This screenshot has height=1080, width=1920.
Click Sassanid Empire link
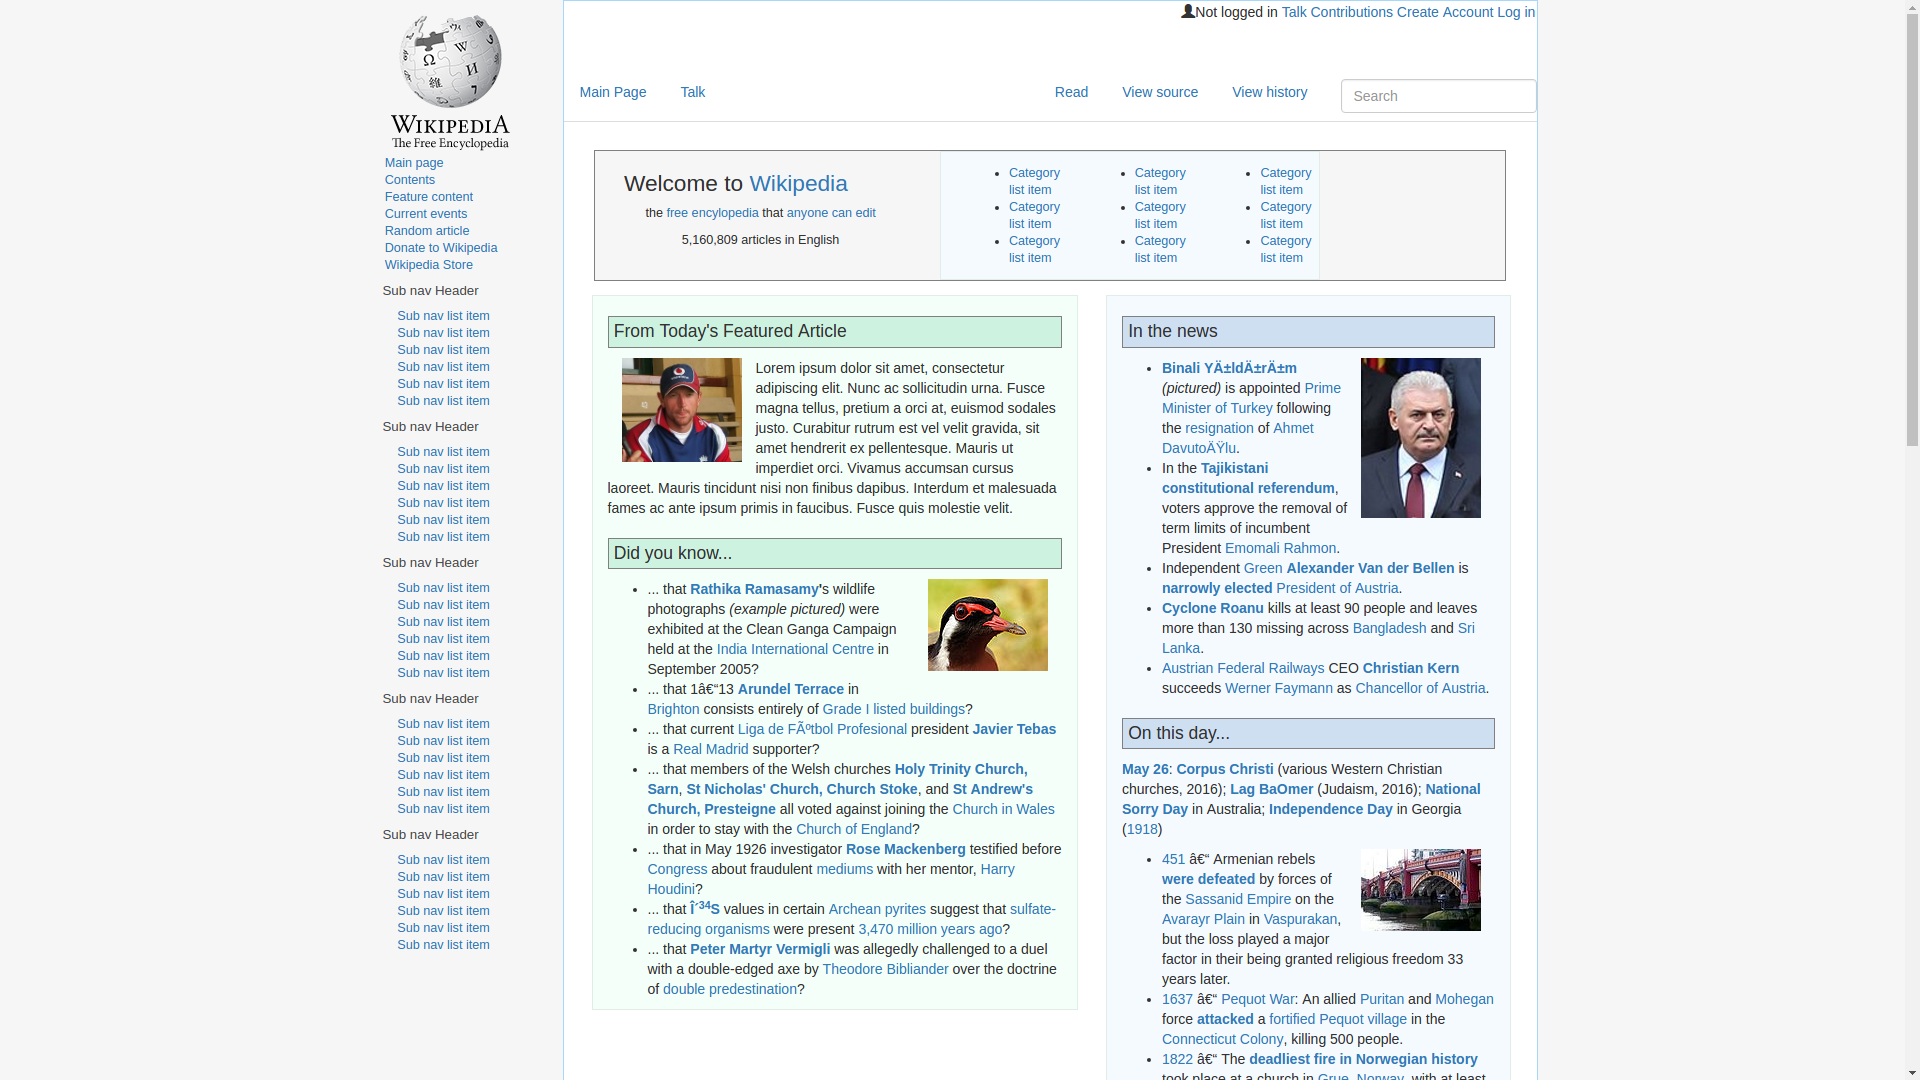[1238, 899]
